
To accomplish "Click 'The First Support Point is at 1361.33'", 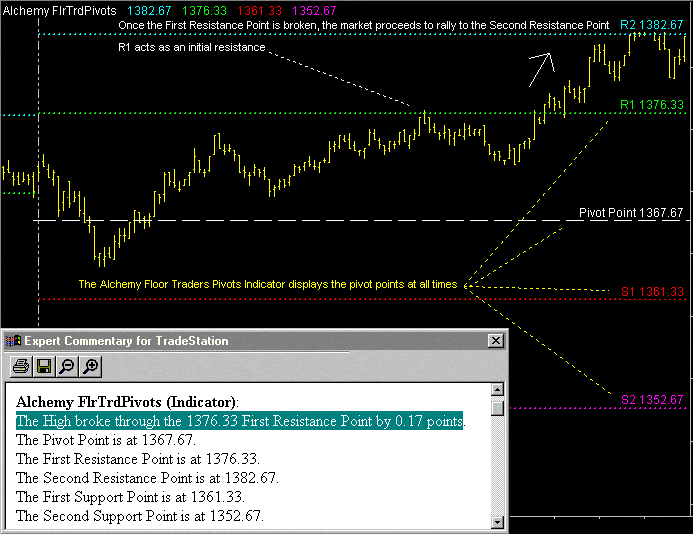I will pos(130,497).
